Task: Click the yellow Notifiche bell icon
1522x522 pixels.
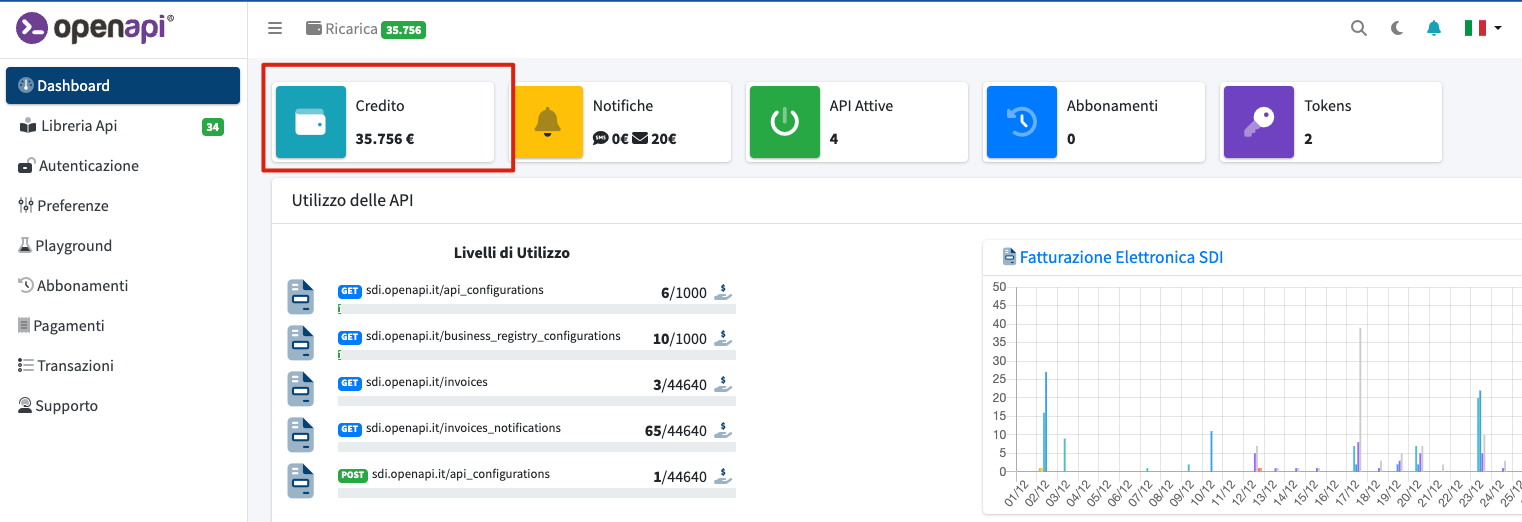Action: (547, 122)
